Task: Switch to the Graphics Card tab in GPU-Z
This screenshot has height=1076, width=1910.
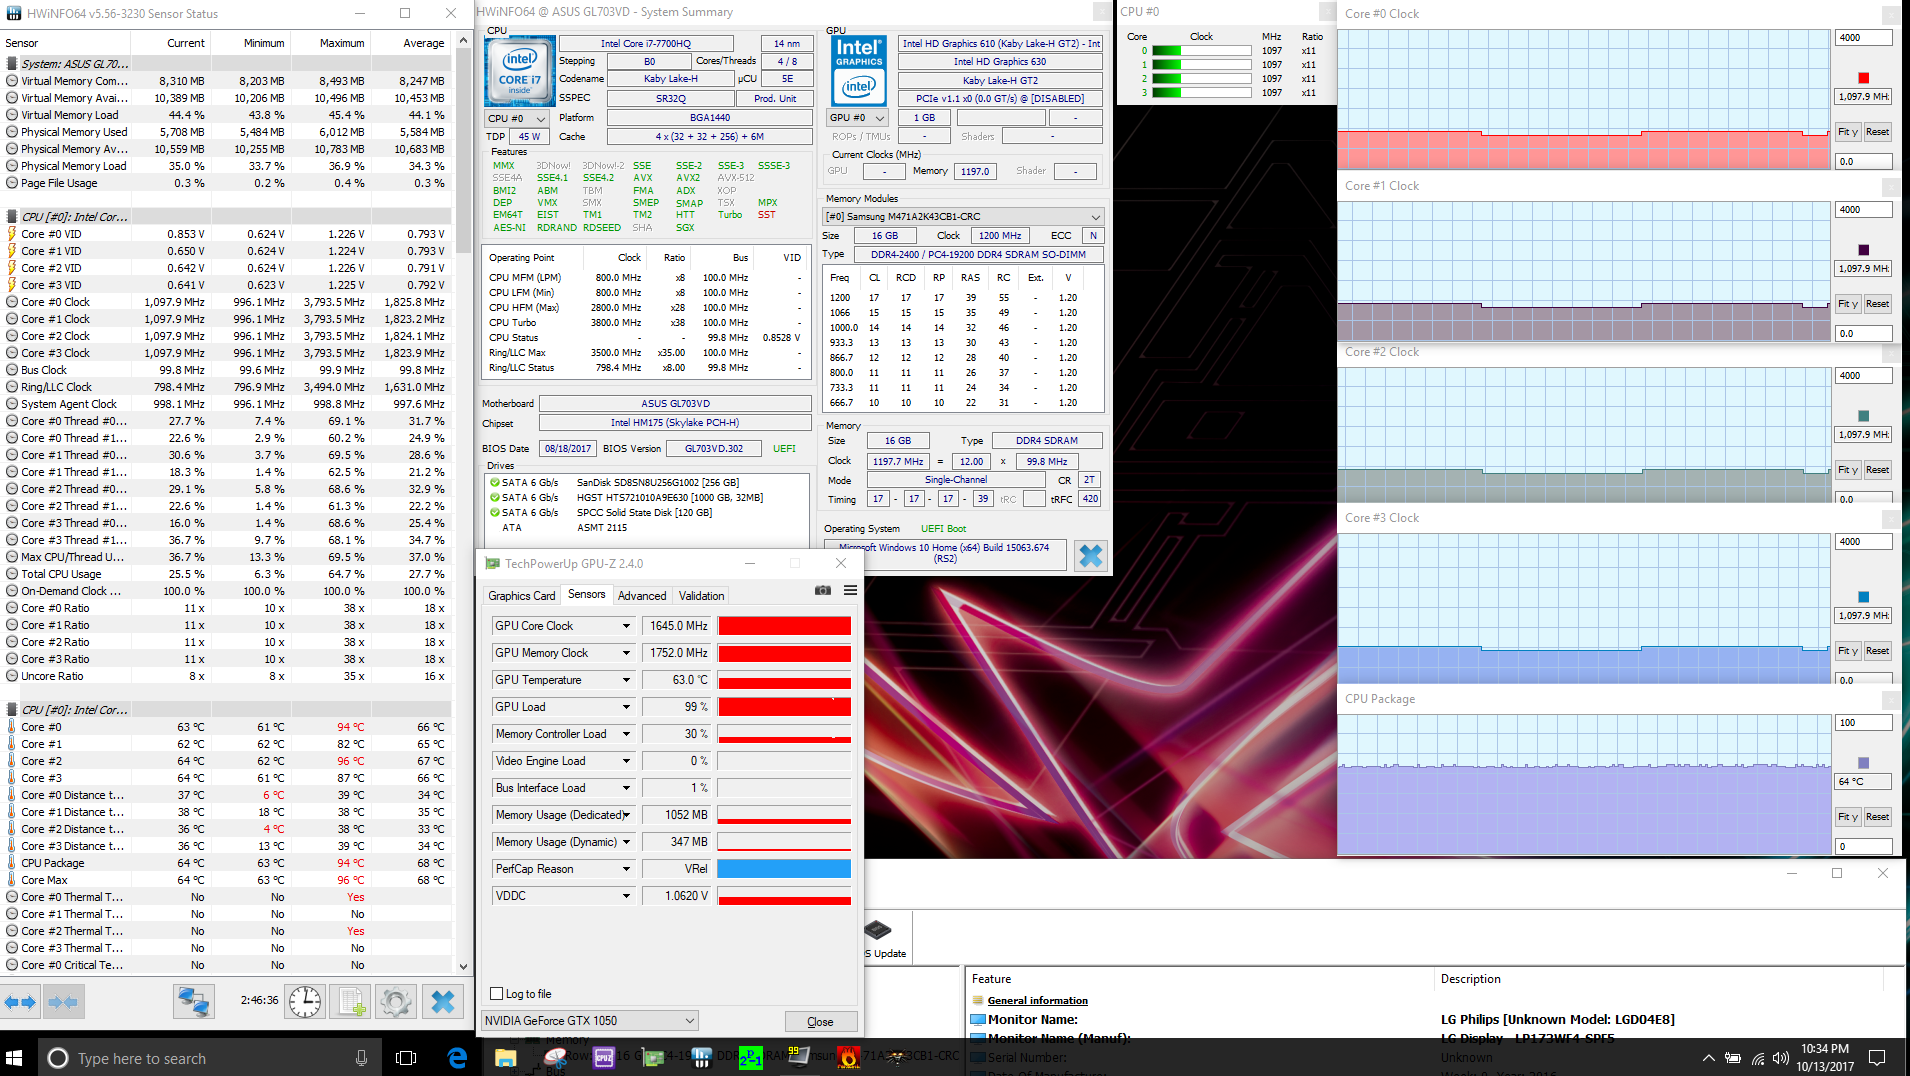Action: pos(522,596)
